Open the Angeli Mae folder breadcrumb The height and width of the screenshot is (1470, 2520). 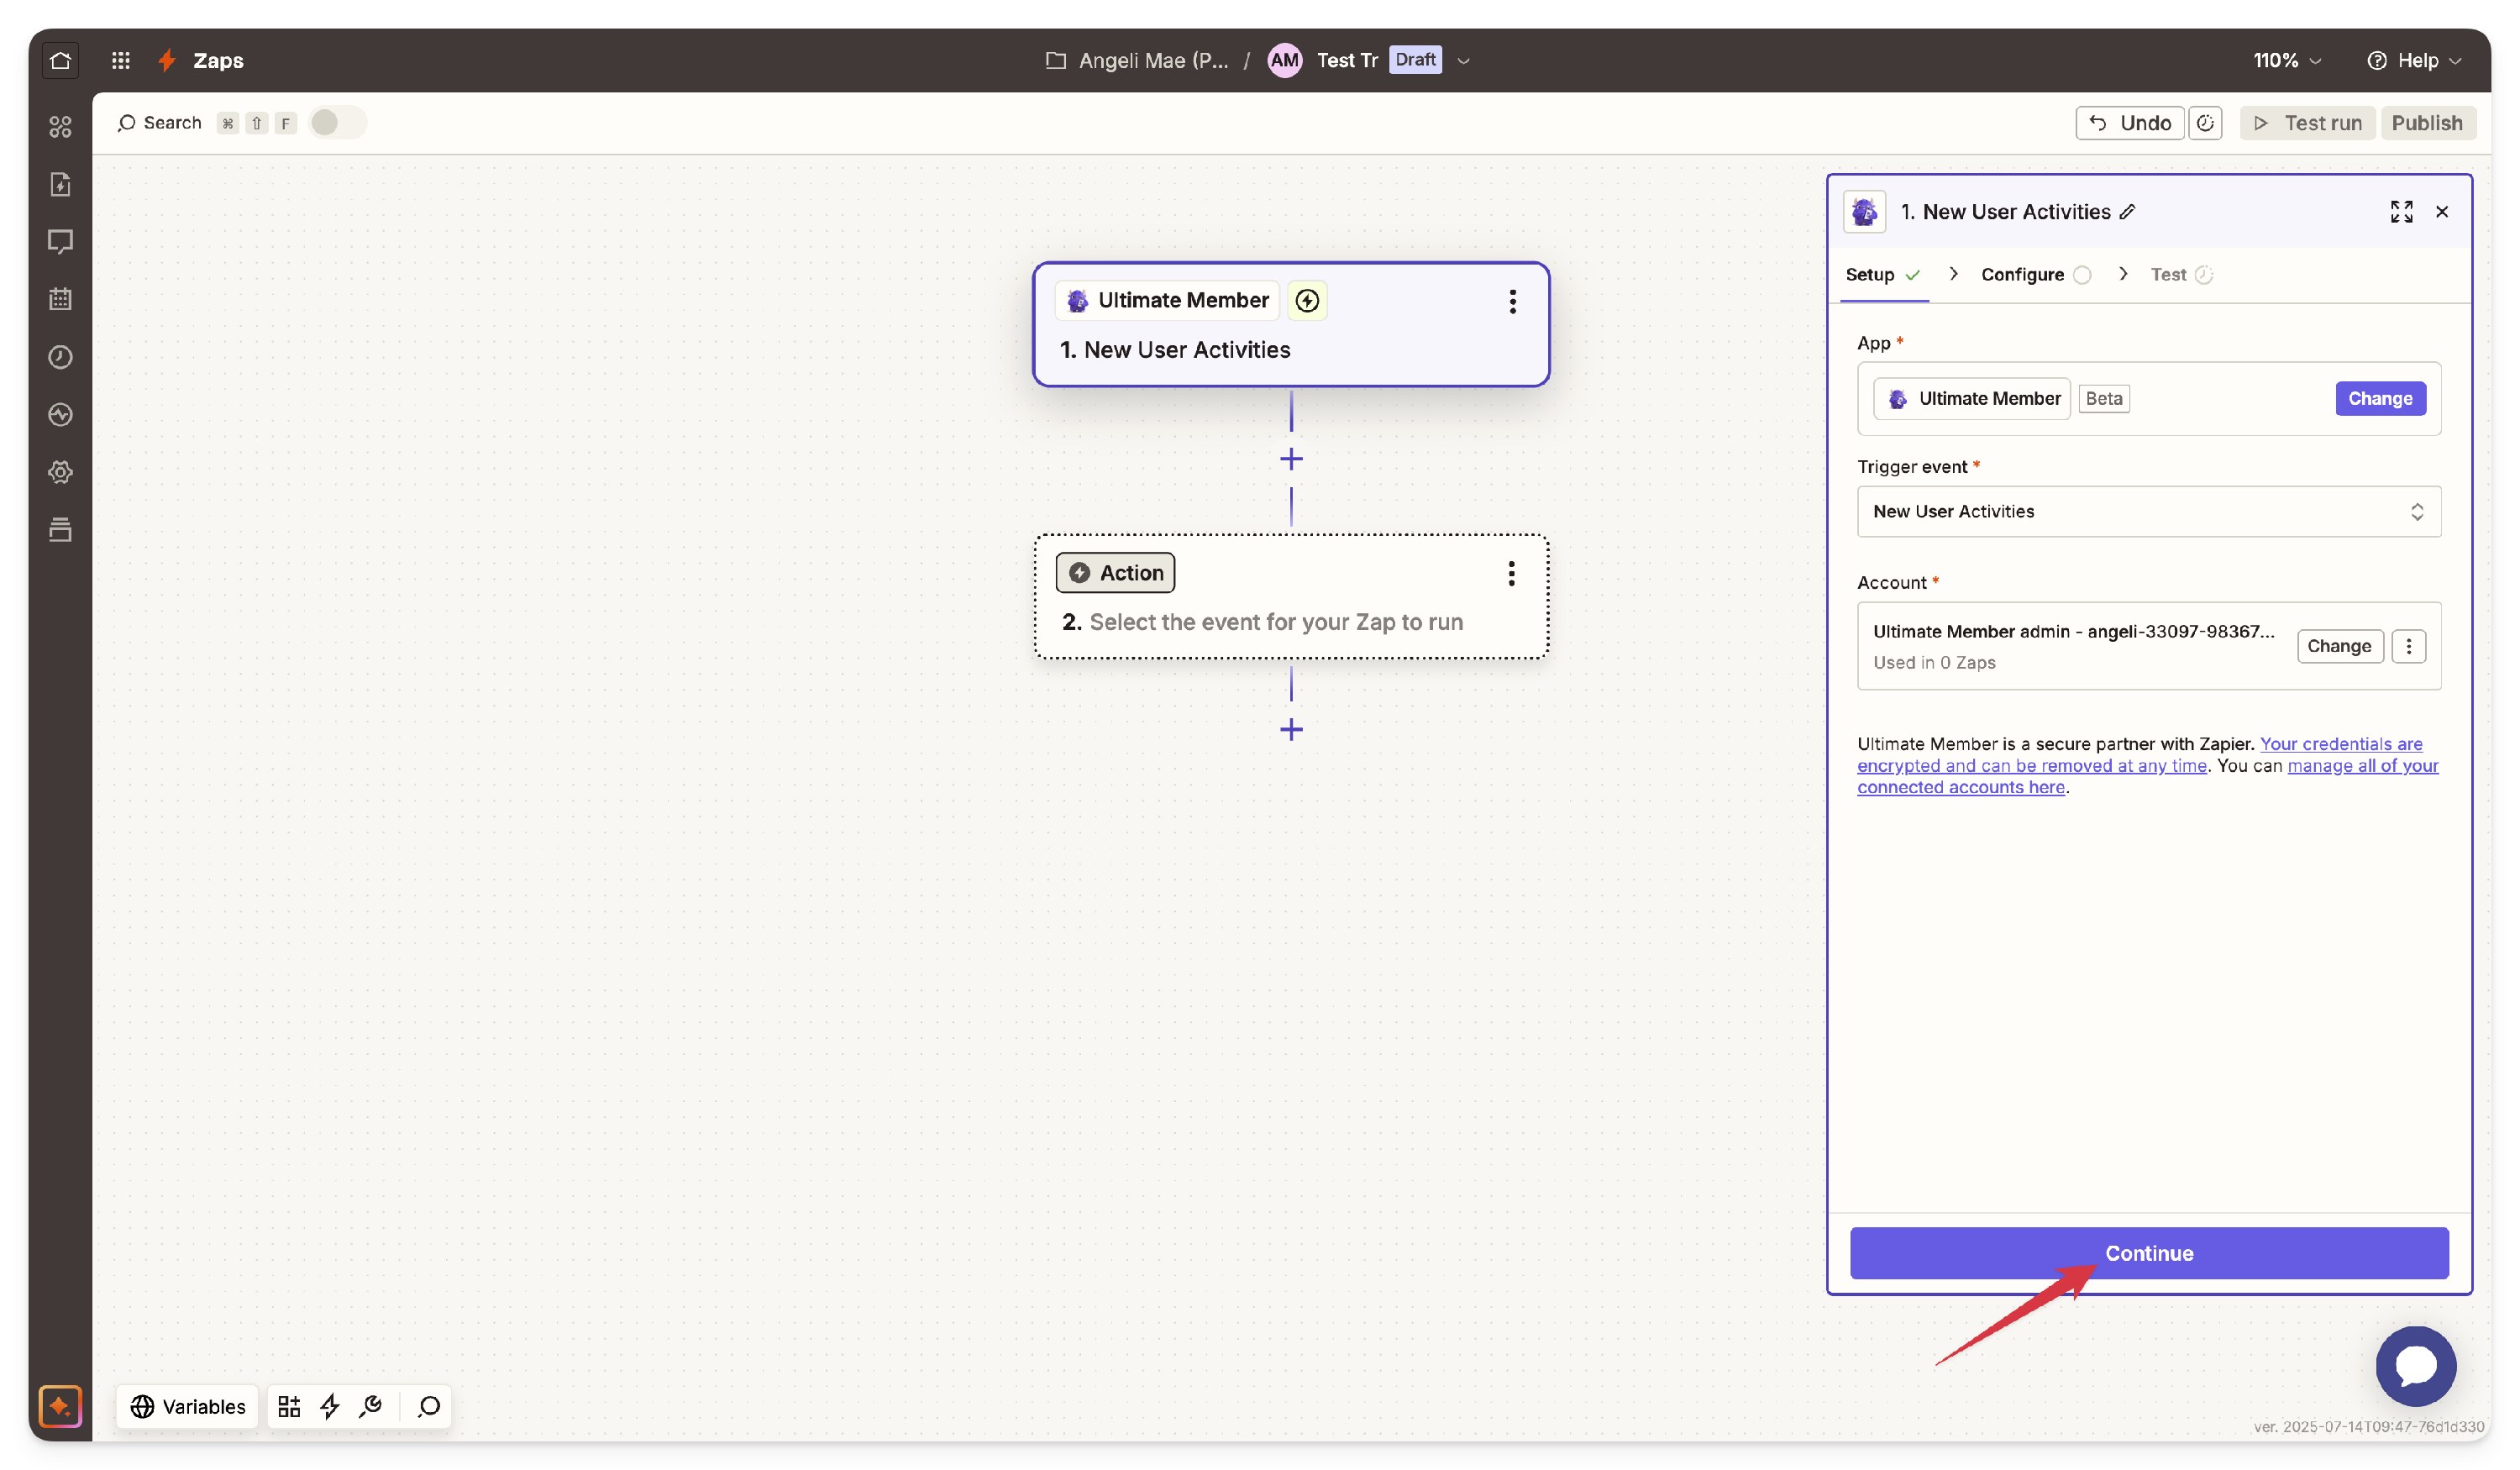coord(1137,60)
